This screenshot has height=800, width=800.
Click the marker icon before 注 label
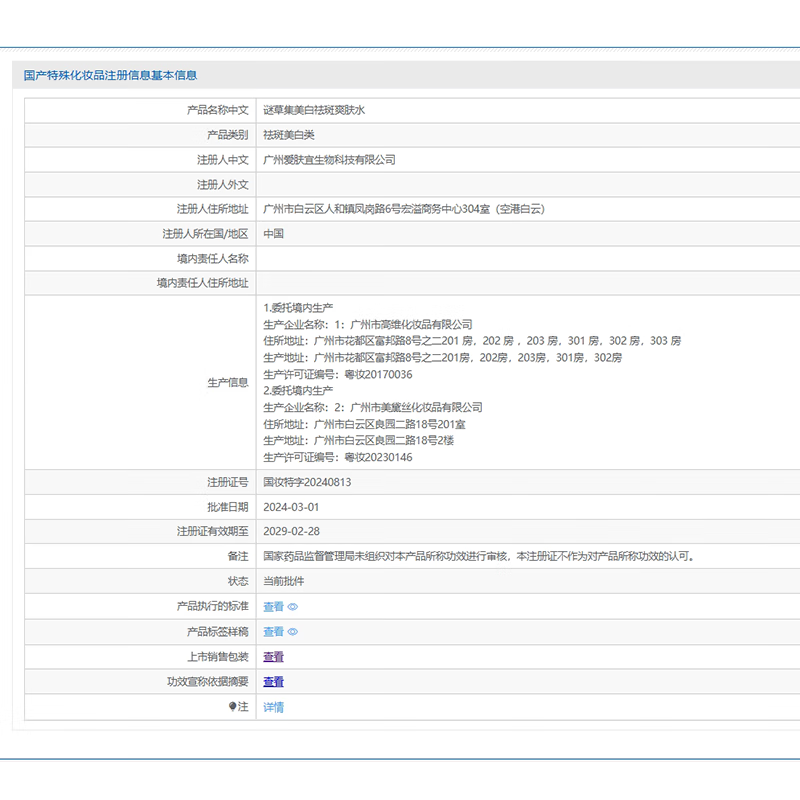[x=230, y=707]
